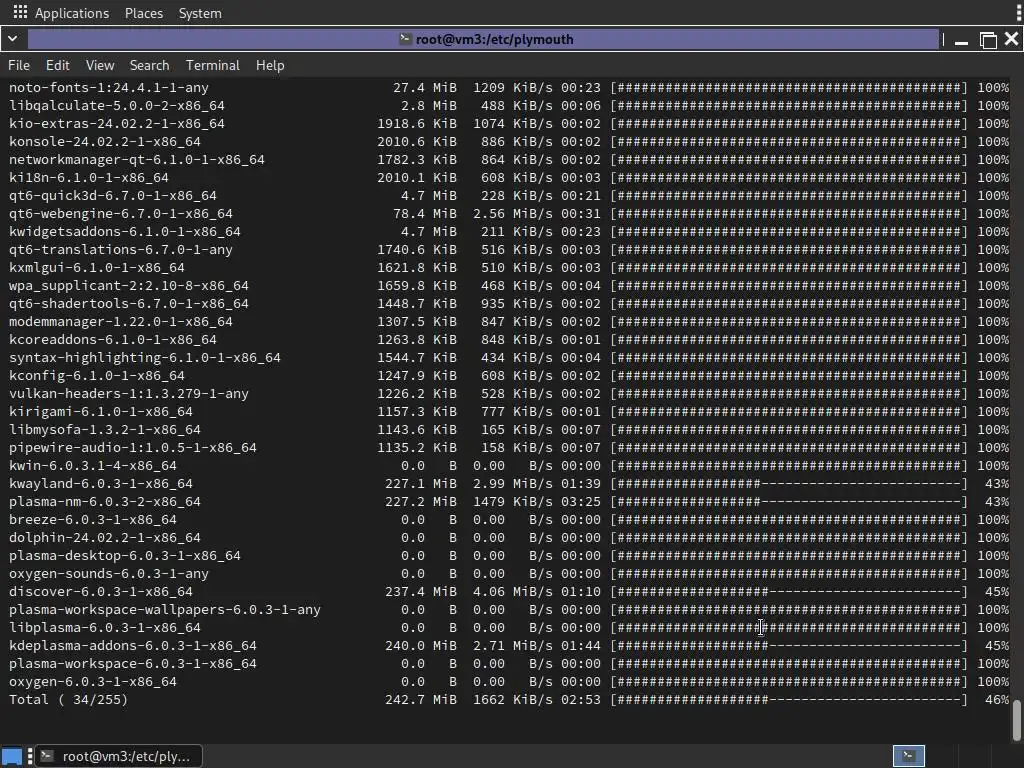
Task: Click the 02:53 total time remaining value
Action: 581,700
